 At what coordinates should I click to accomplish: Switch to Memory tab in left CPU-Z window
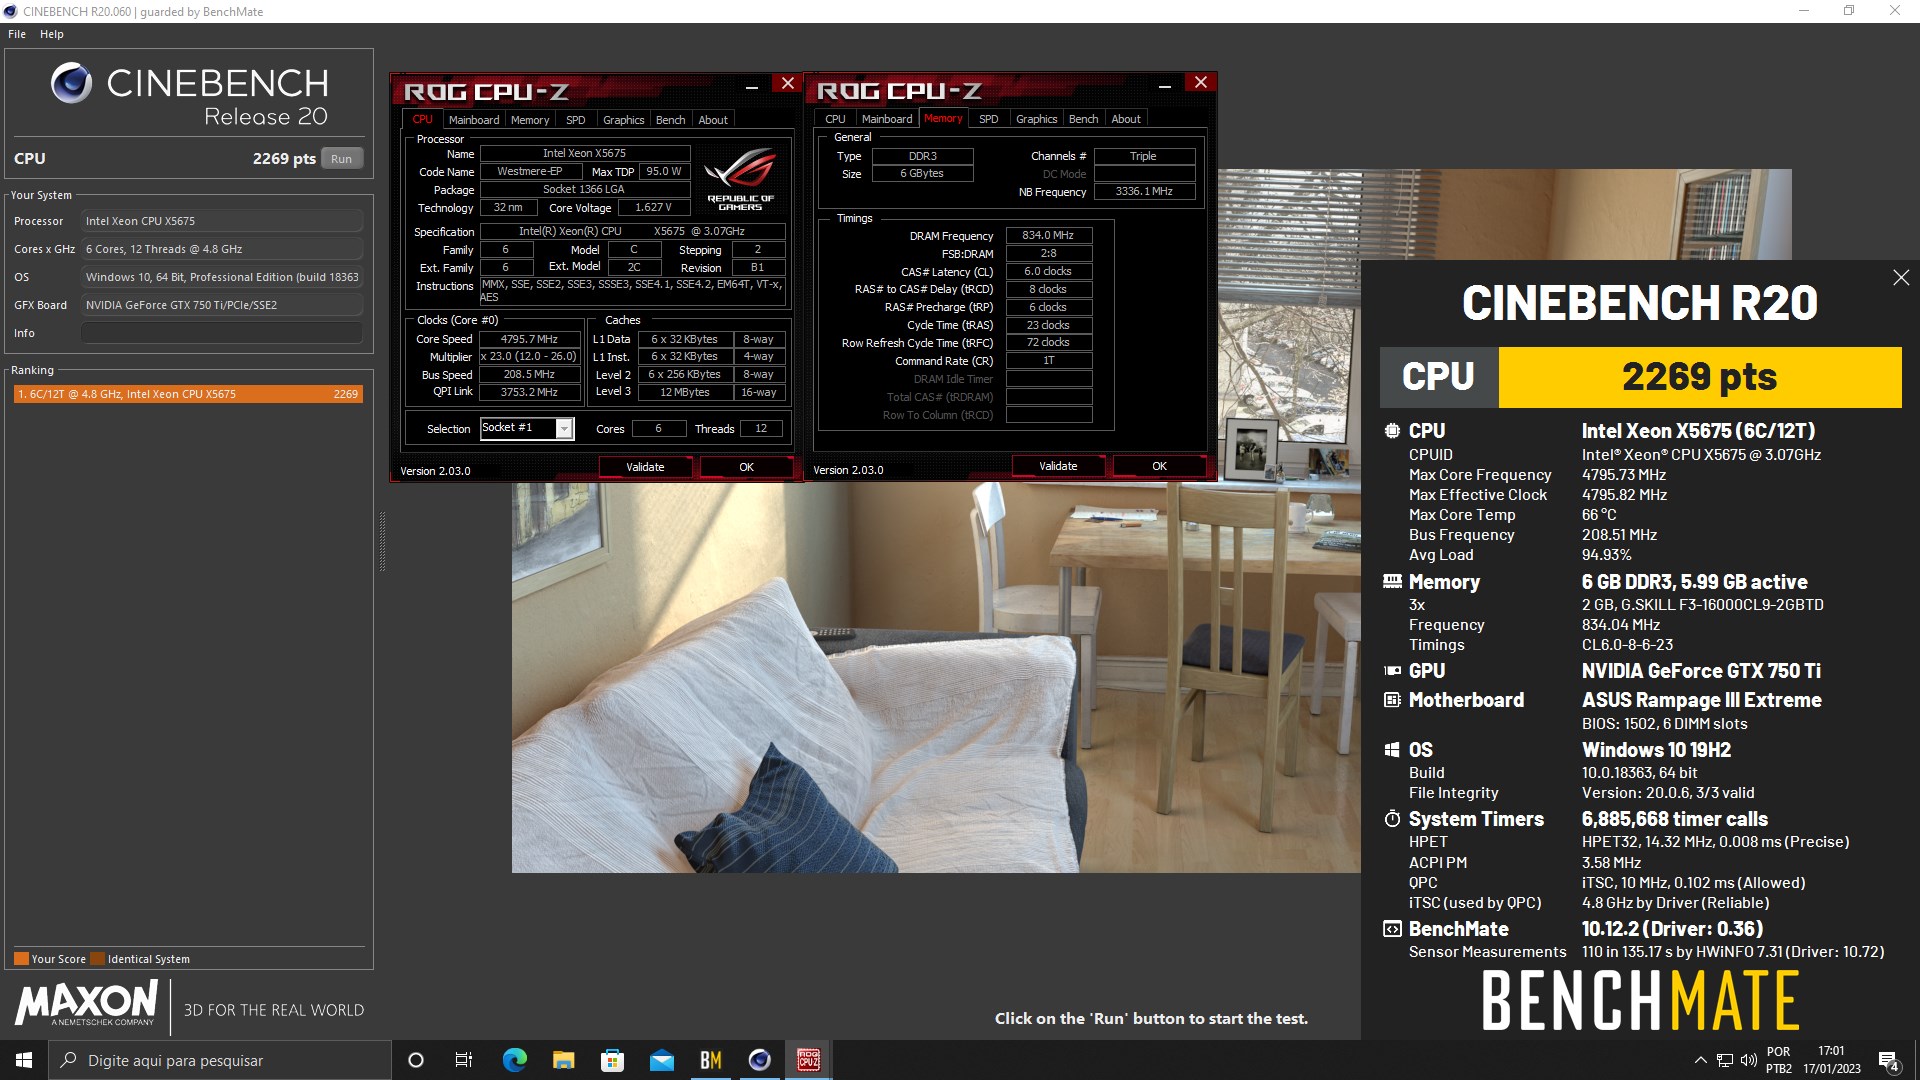tap(530, 120)
